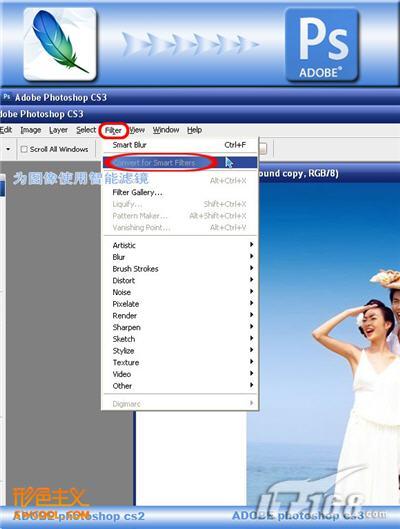Open the Image menu
Screen dimensions: 400x529
[31, 130]
